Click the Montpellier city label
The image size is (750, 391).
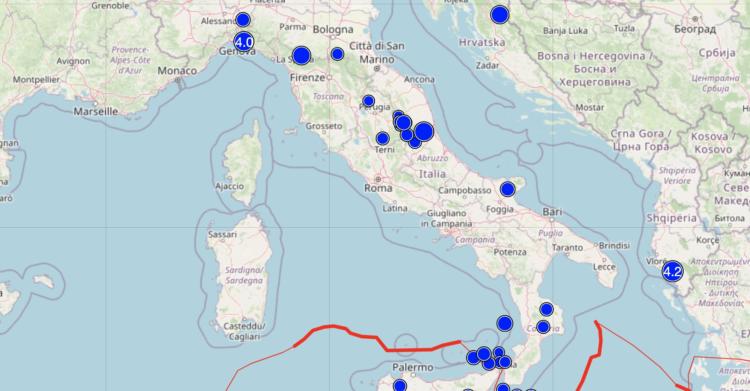[x=36, y=79]
